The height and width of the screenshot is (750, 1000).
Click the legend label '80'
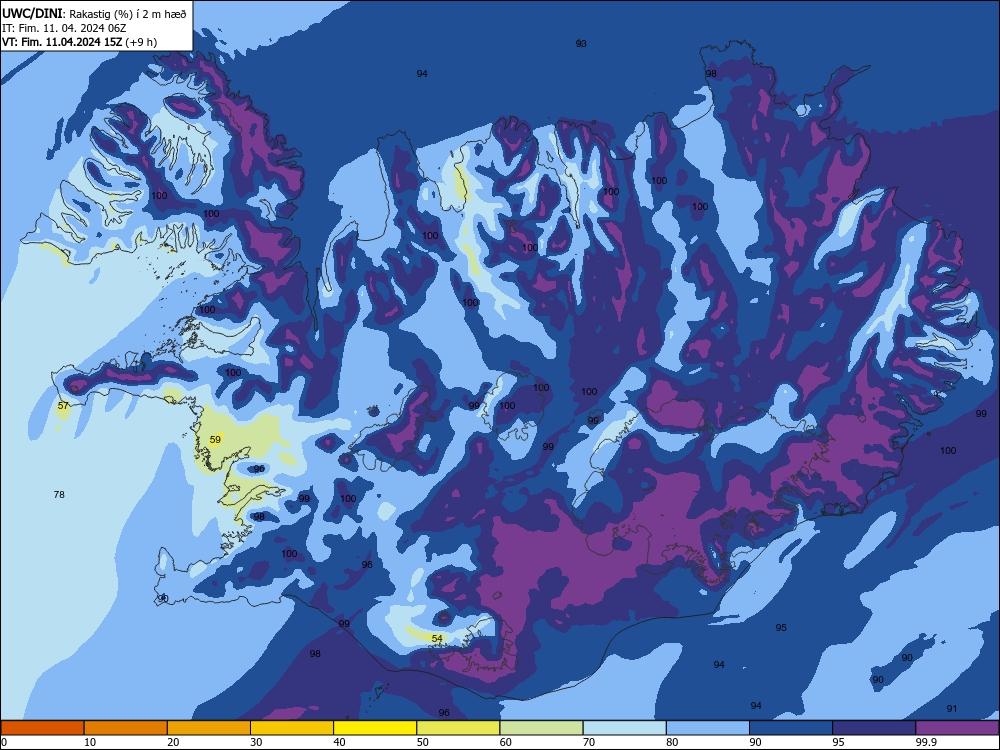coord(672,742)
